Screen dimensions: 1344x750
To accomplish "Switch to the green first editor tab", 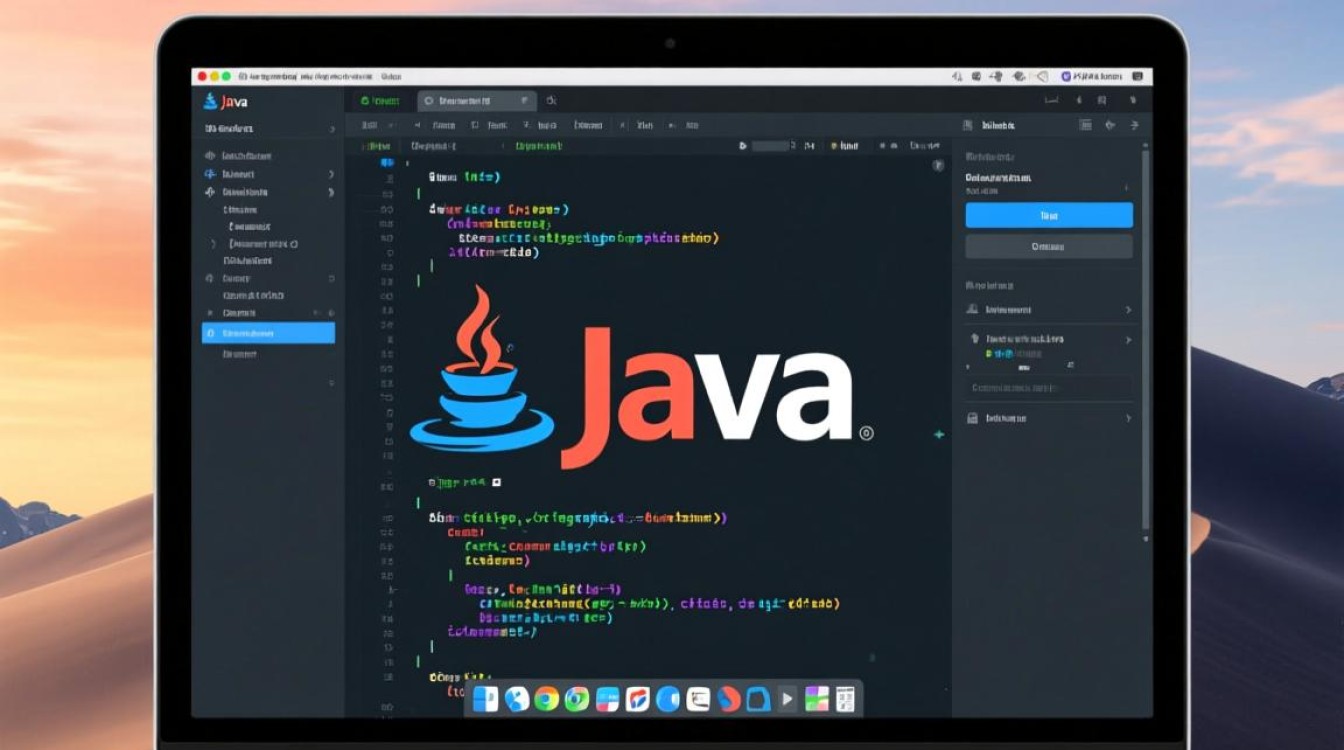I will (x=380, y=101).
